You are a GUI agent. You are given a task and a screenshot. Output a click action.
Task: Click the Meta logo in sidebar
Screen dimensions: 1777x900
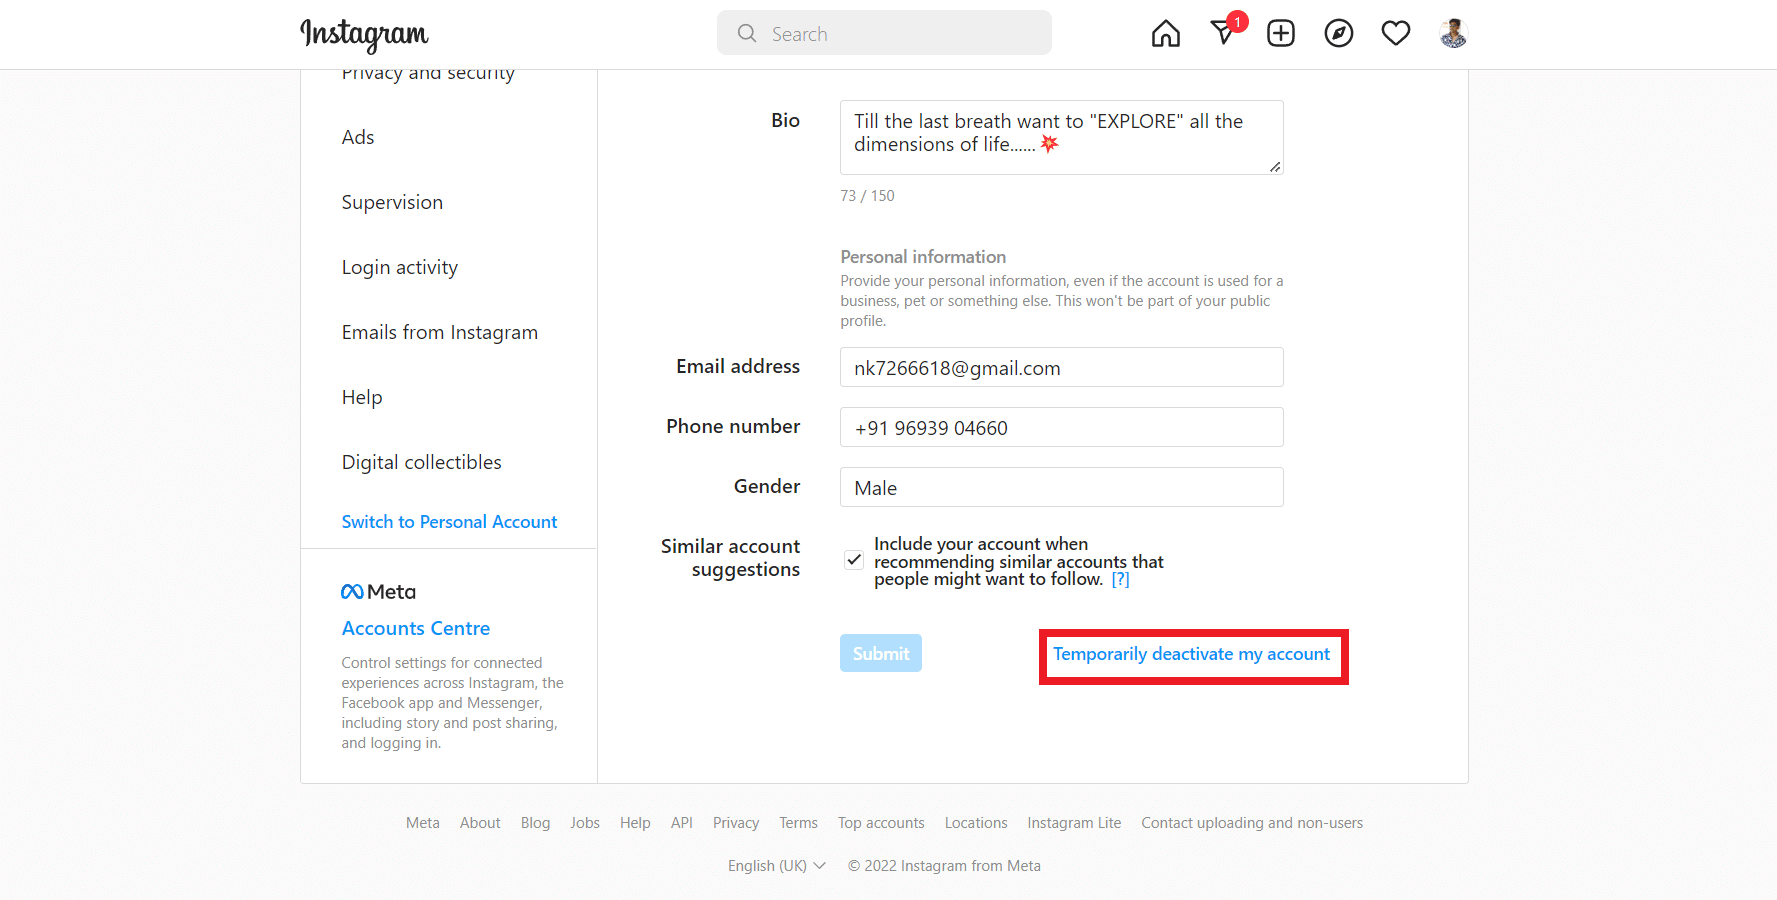click(x=378, y=592)
